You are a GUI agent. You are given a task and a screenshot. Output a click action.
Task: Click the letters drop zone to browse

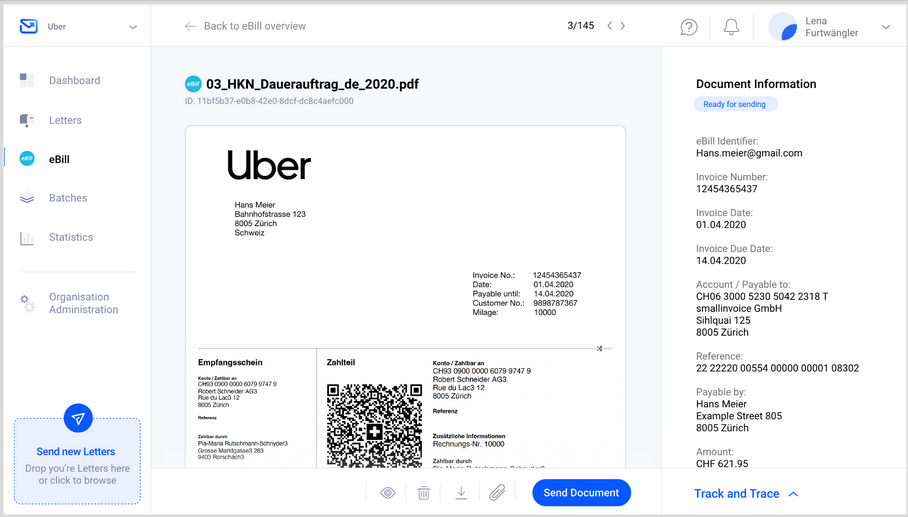click(78, 461)
